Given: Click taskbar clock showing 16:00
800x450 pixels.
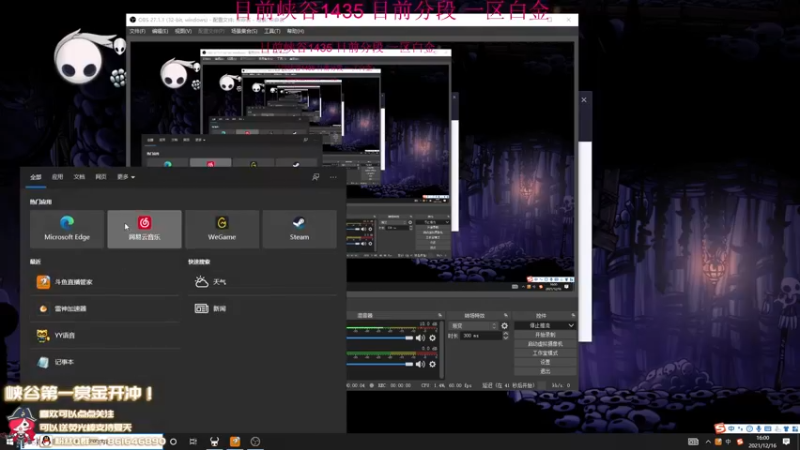Looking at the screenshot, I should click(x=763, y=441).
